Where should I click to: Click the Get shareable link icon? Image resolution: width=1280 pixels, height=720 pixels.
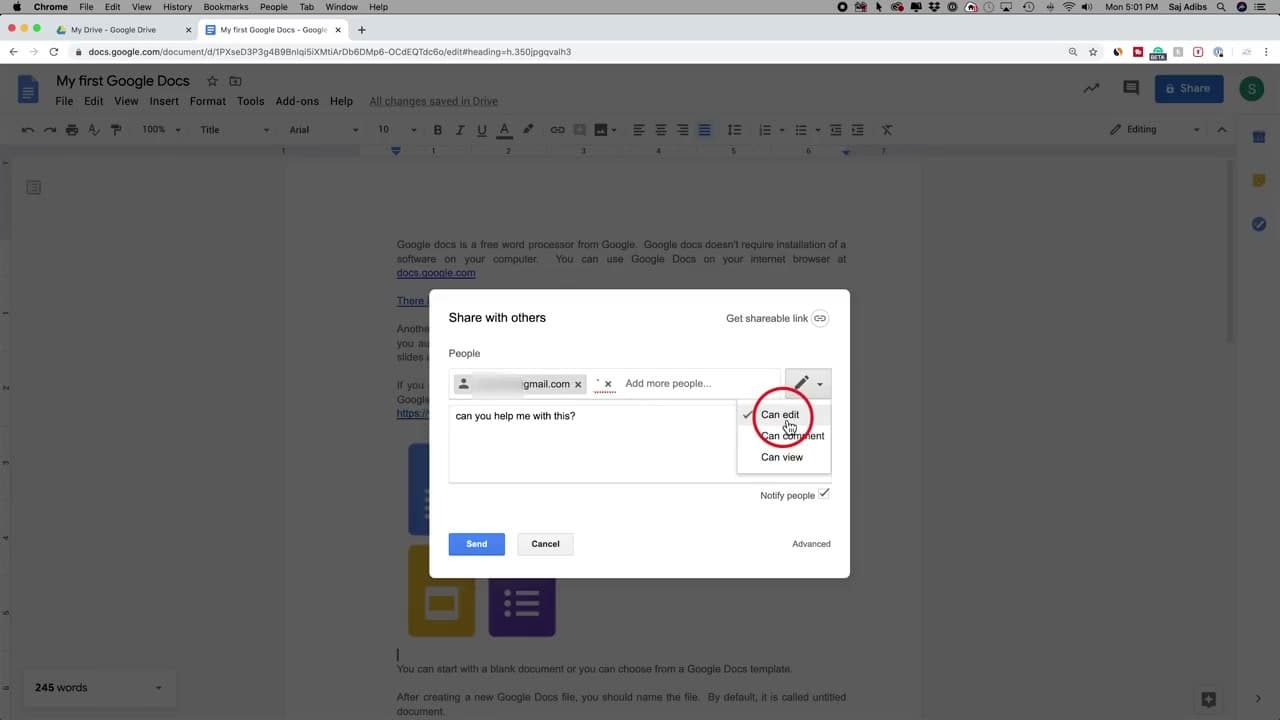click(x=820, y=318)
